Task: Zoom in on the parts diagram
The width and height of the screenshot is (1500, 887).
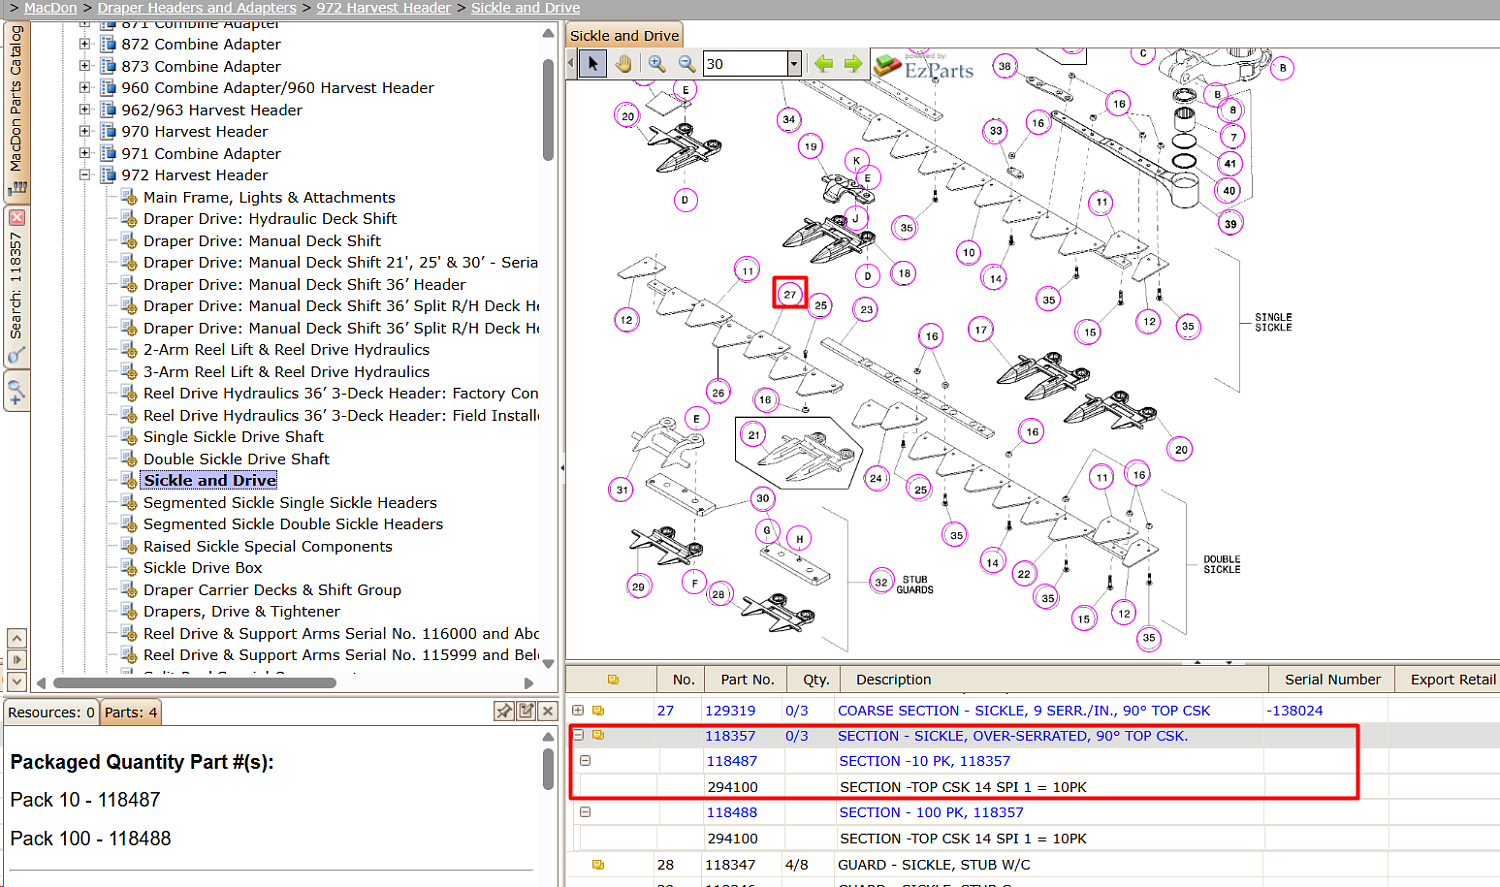Action: coord(657,64)
